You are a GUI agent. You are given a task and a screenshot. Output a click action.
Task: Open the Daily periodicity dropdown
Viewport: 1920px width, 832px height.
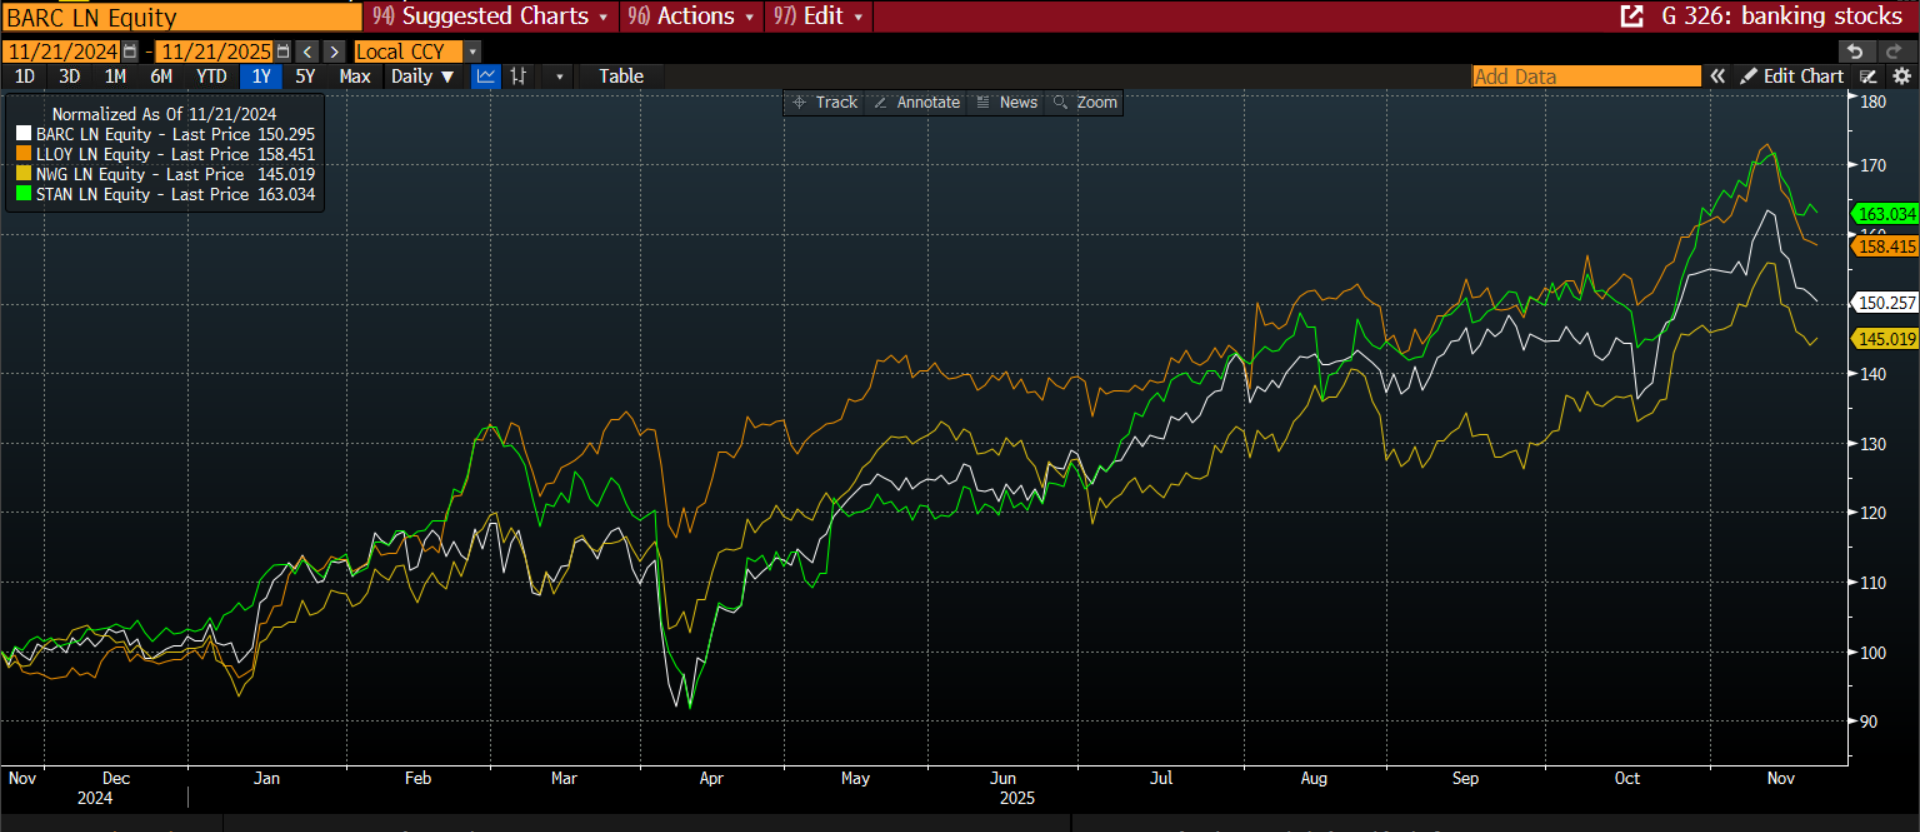422,76
